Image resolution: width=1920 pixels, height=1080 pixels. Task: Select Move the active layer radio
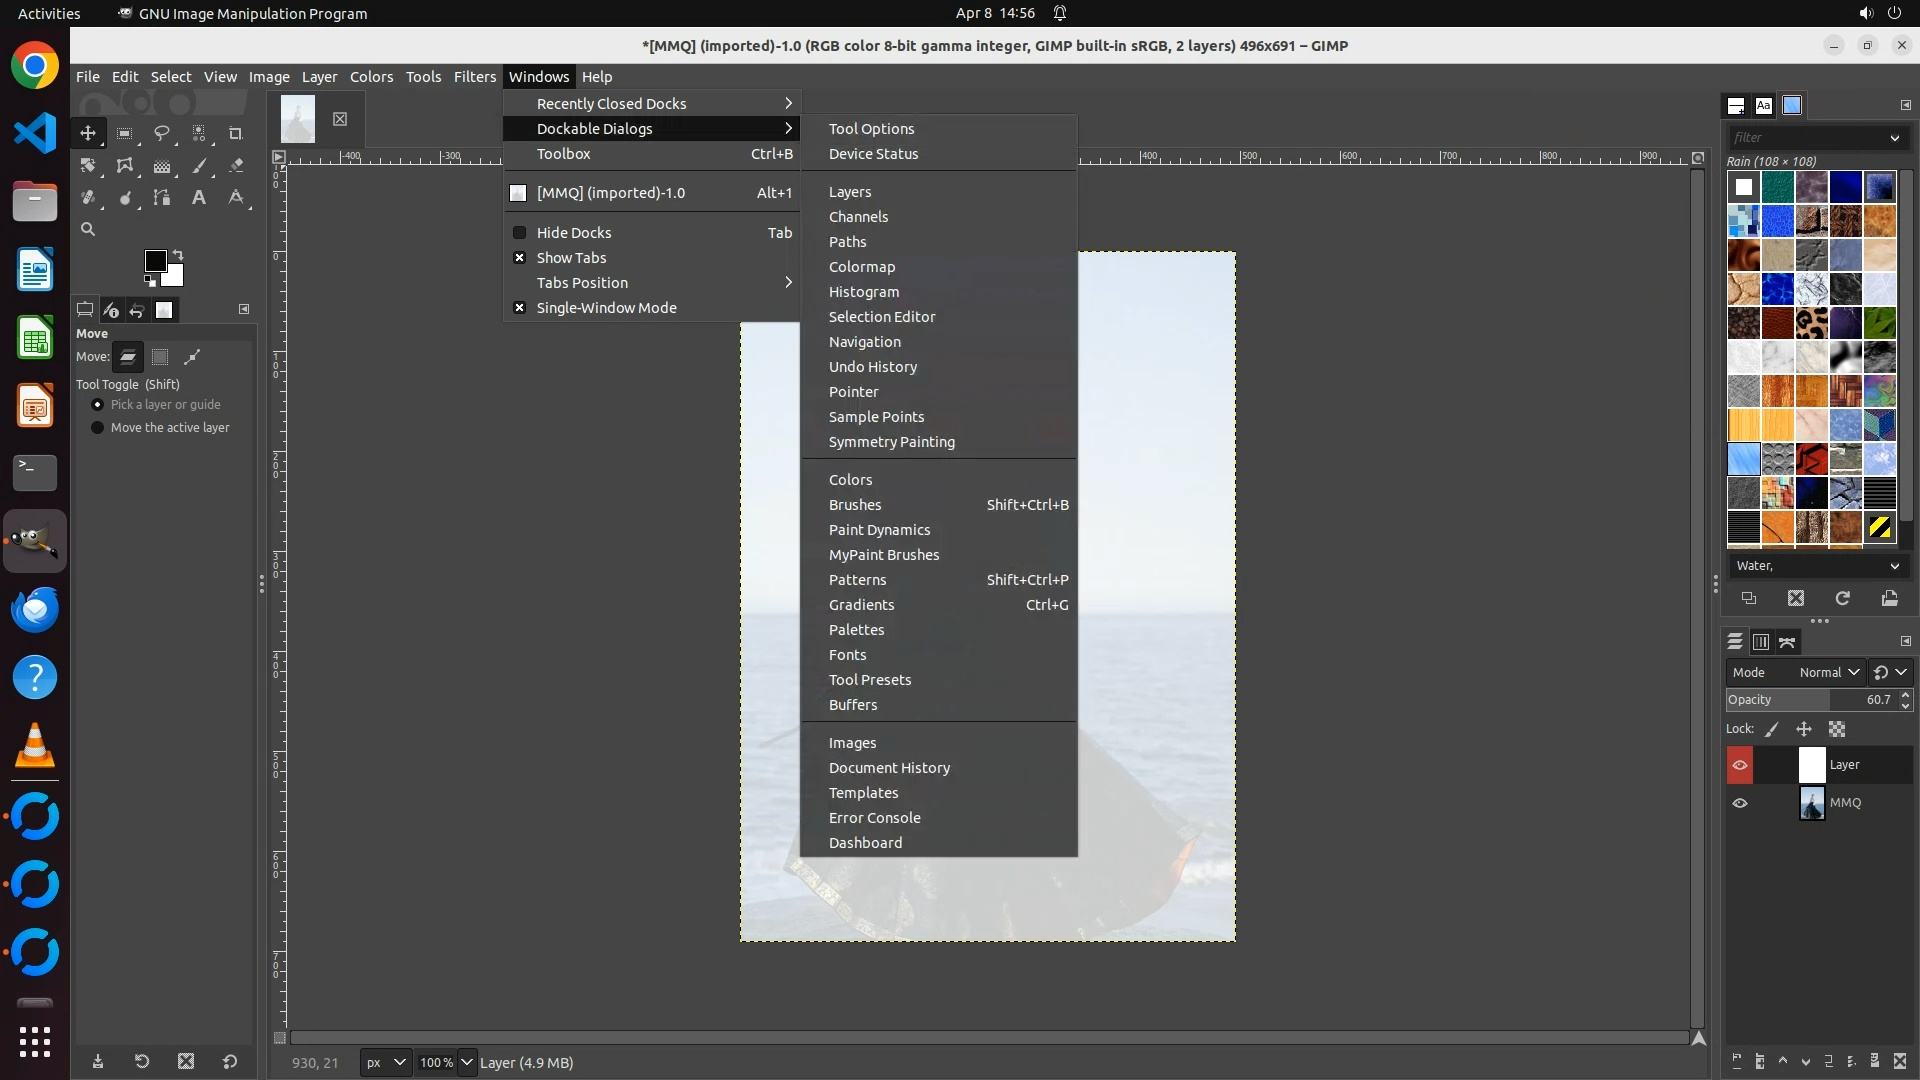point(97,428)
